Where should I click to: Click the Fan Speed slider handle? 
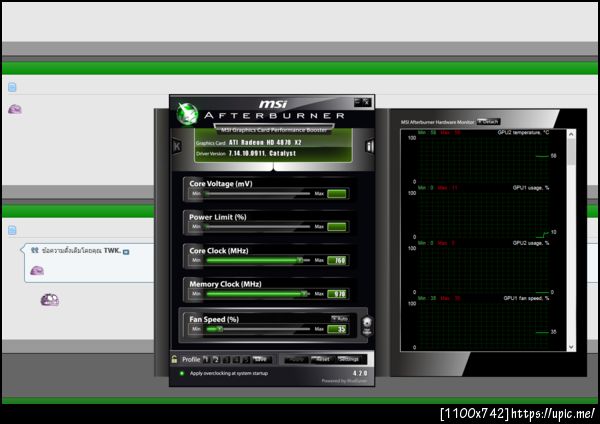pos(219,329)
